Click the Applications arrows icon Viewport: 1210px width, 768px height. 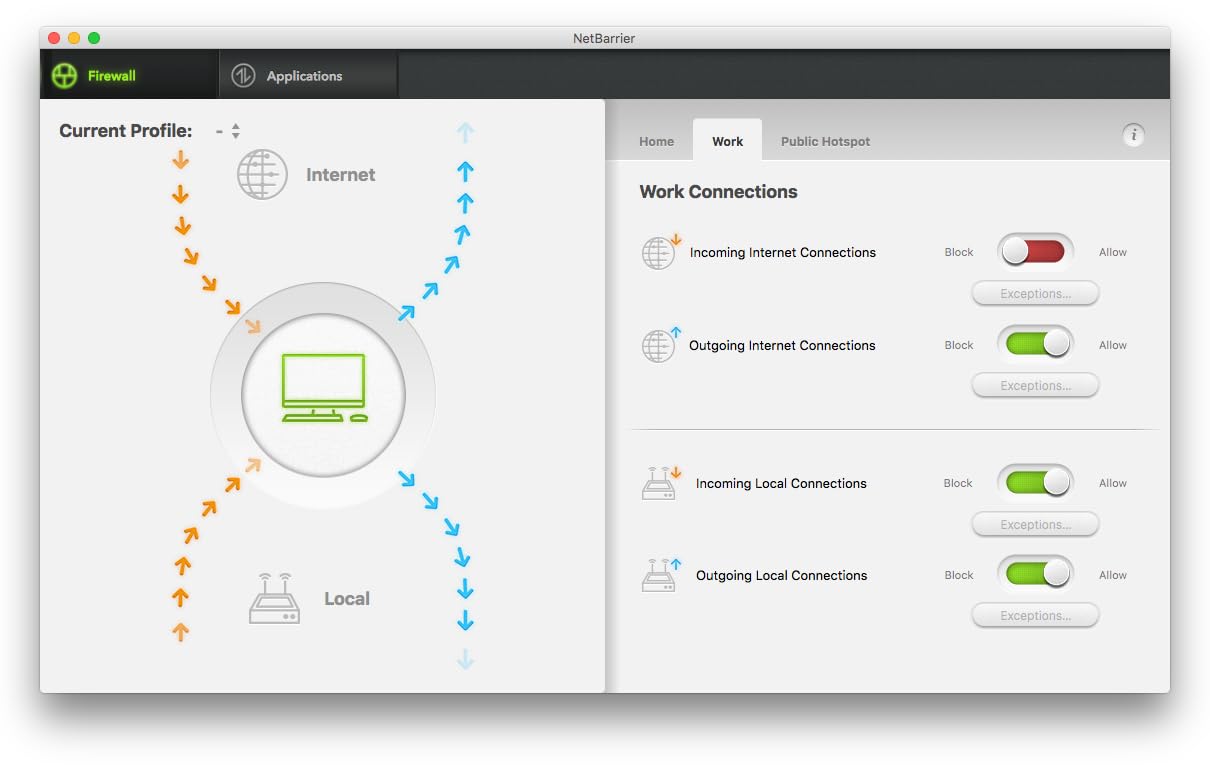pos(243,75)
